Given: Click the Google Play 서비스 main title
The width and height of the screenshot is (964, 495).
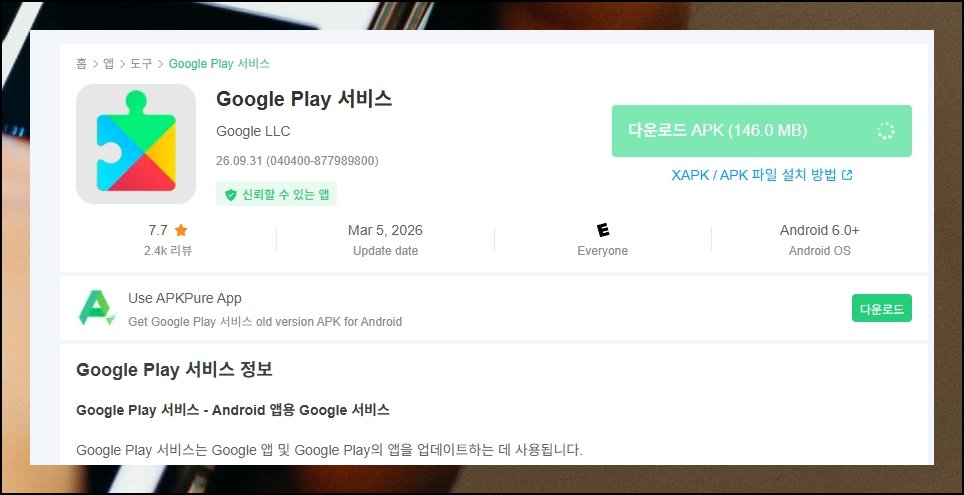Looking at the screenshot, I should 304,99.
